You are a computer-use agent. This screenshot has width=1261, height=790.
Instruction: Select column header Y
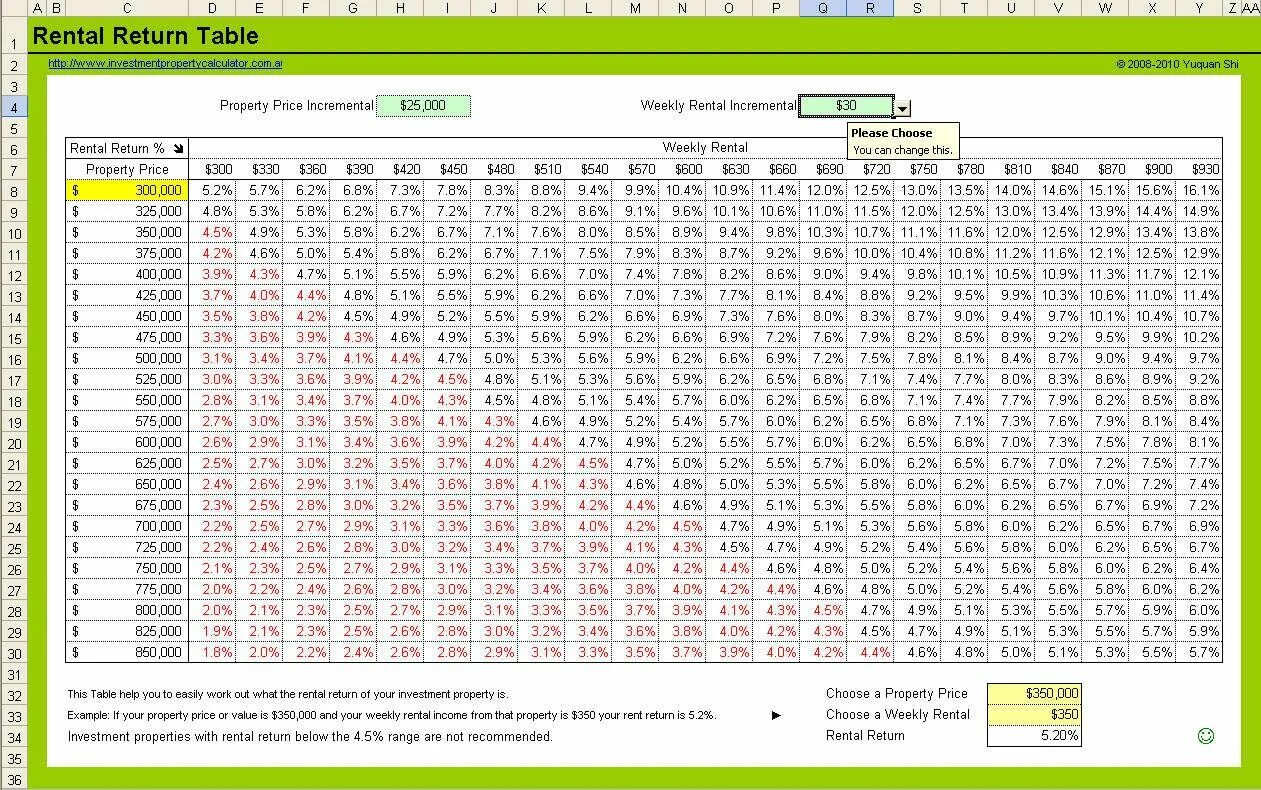1199,8
